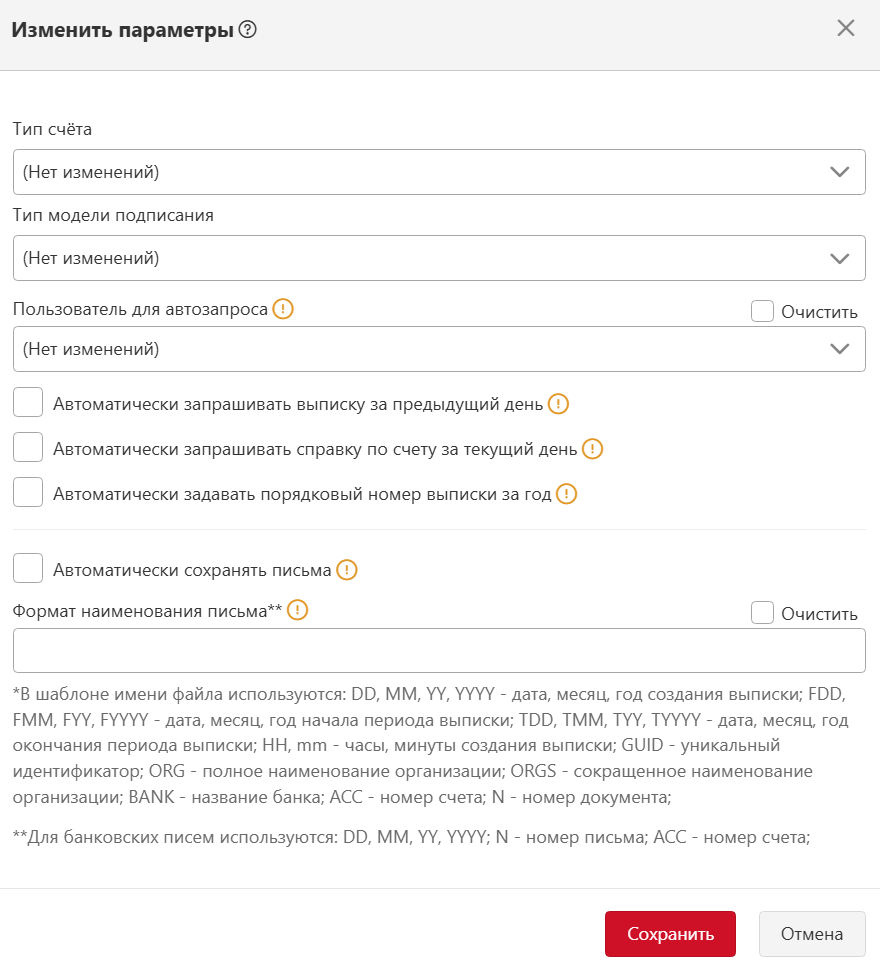
Task: Click info icon beside Пользователь для автозапроса
Action: pos(283,309)
